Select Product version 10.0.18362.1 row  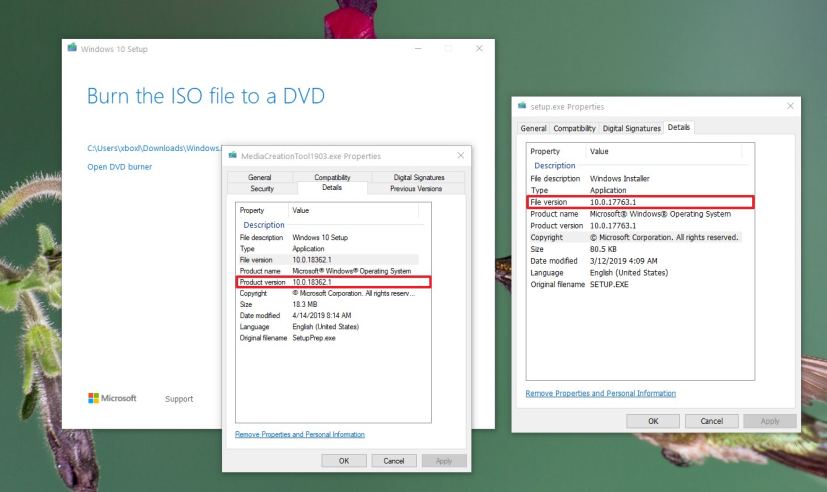pos(333,282)
